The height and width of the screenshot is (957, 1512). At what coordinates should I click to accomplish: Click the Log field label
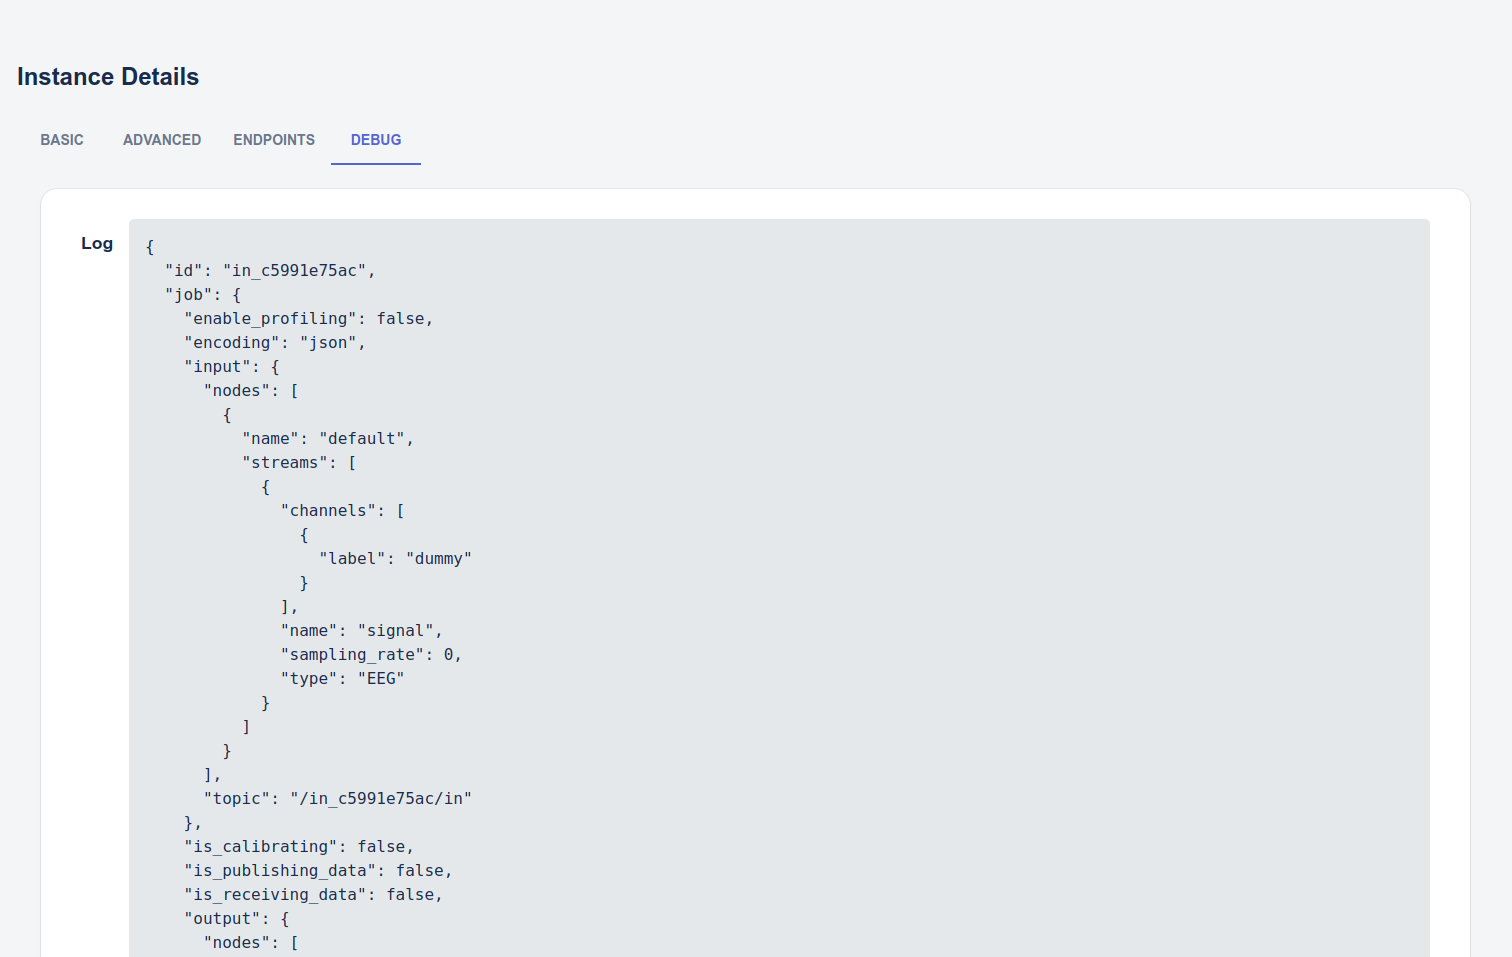click(x=97, y=243)
